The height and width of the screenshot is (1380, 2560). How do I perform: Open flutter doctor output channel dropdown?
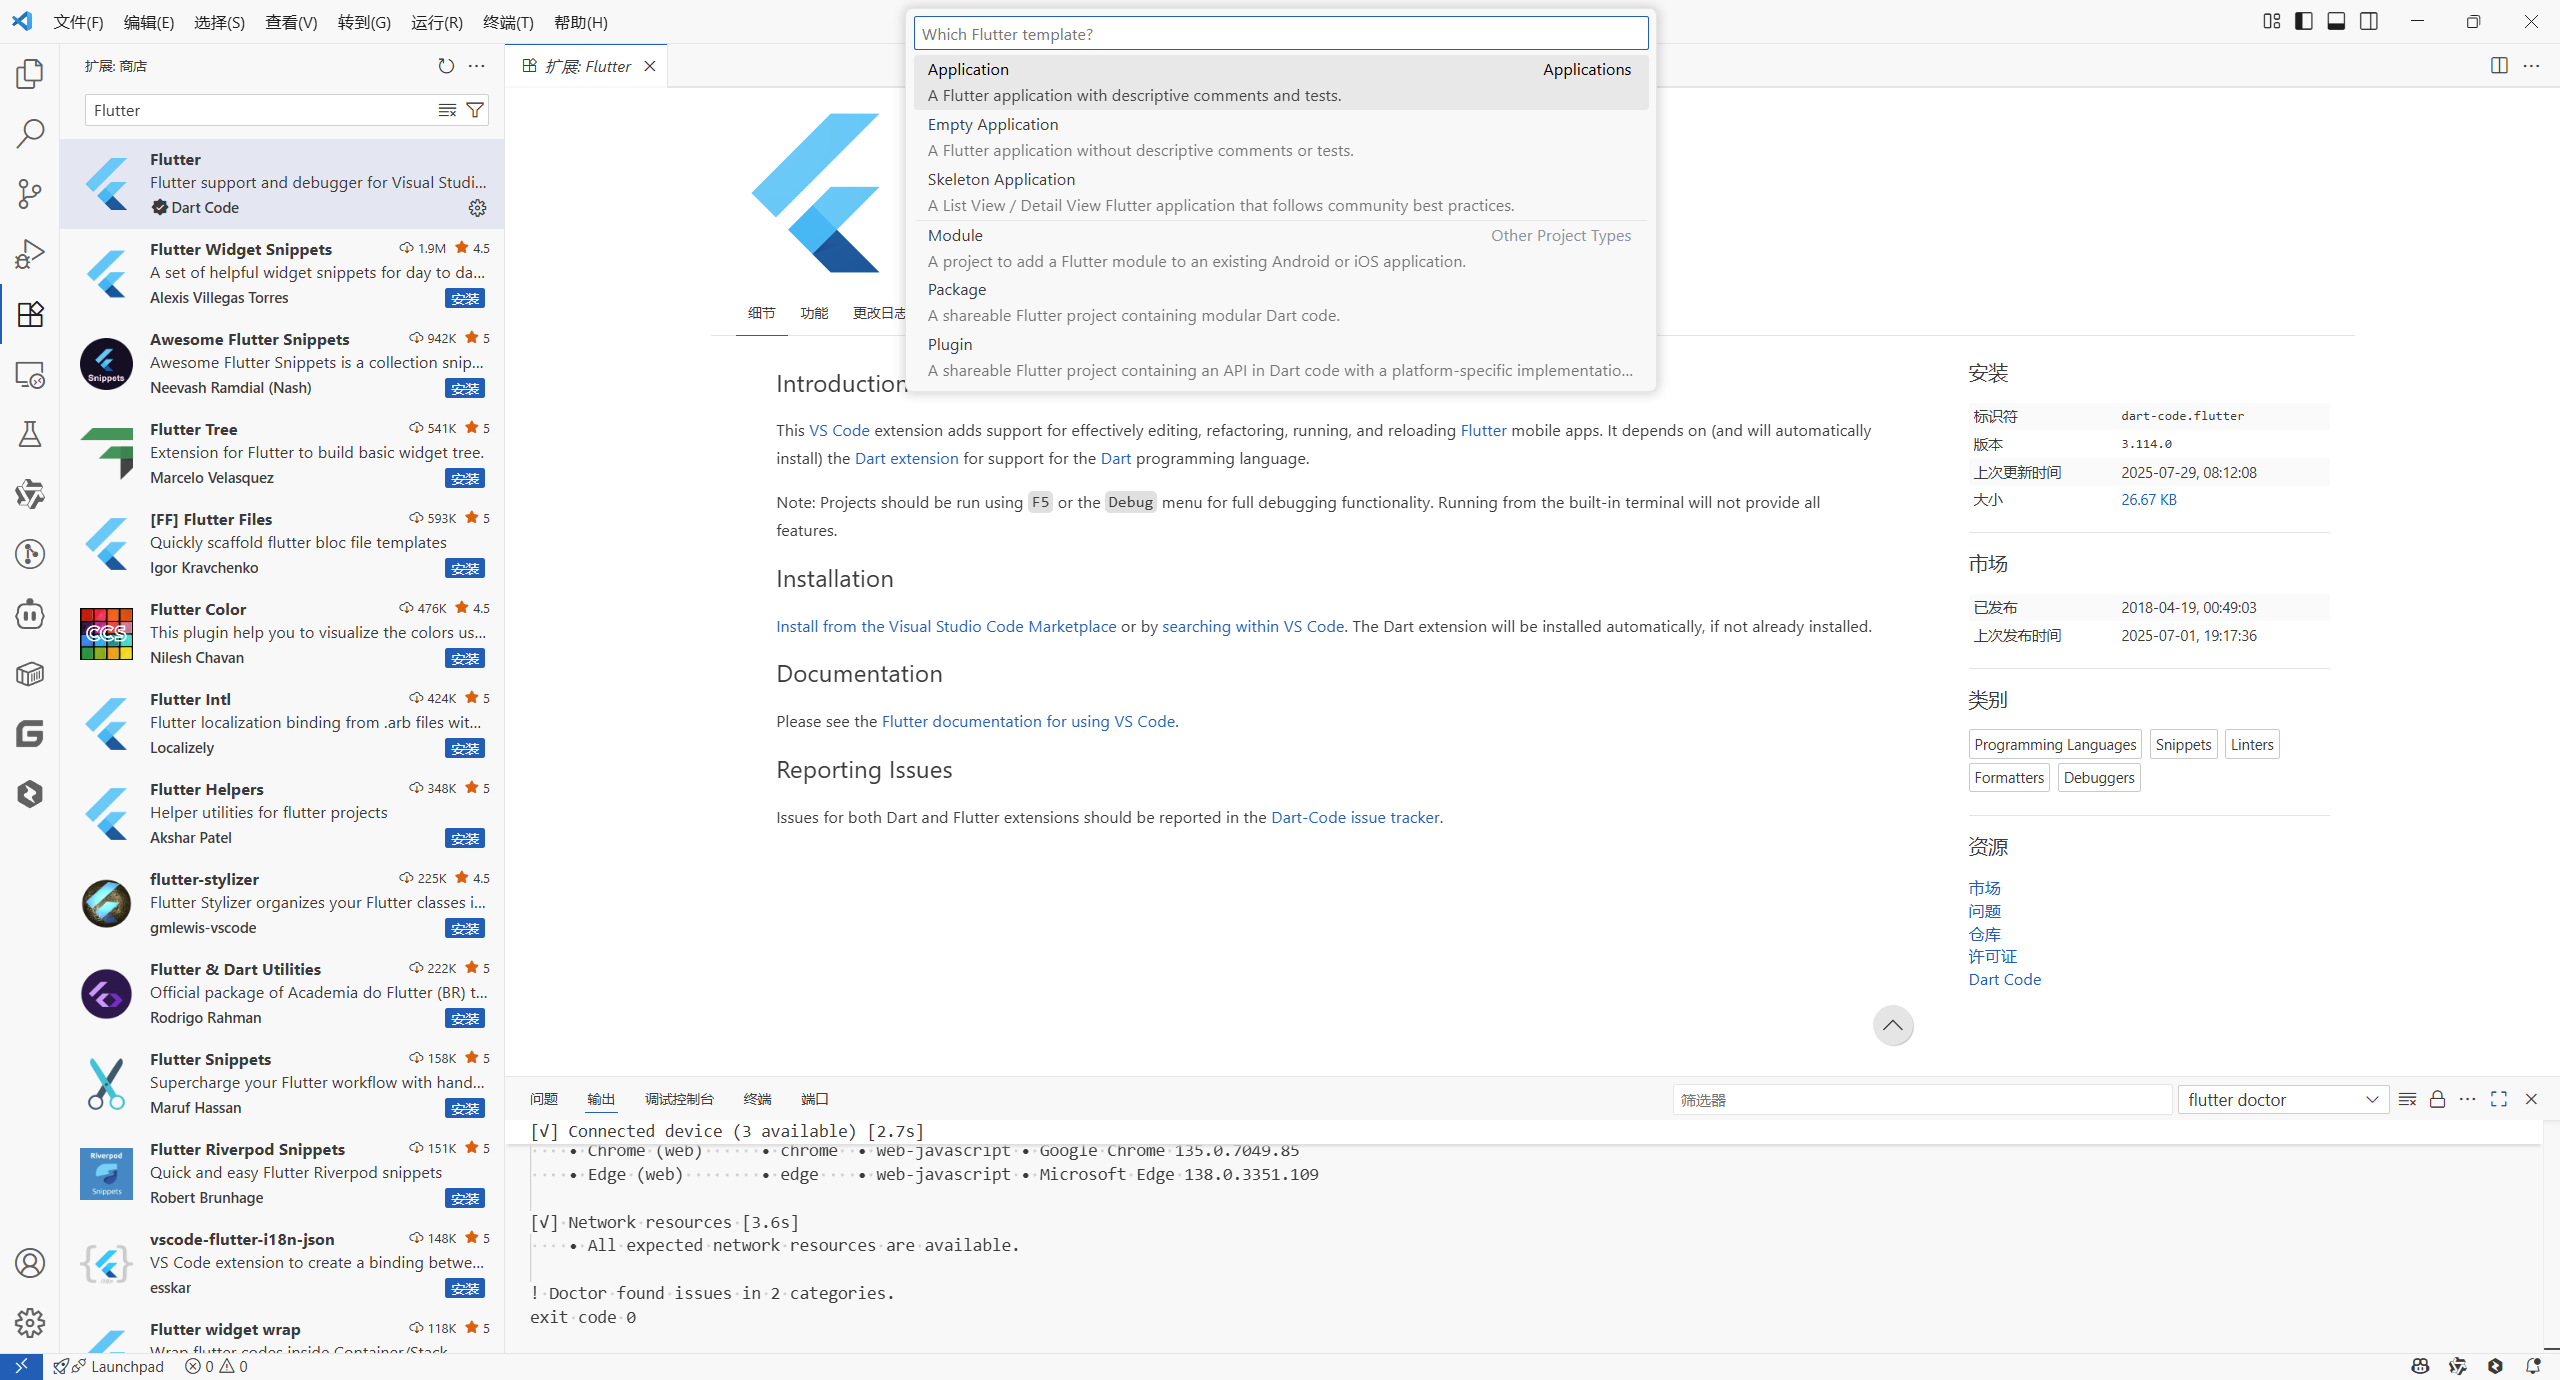[2283, 1100]
